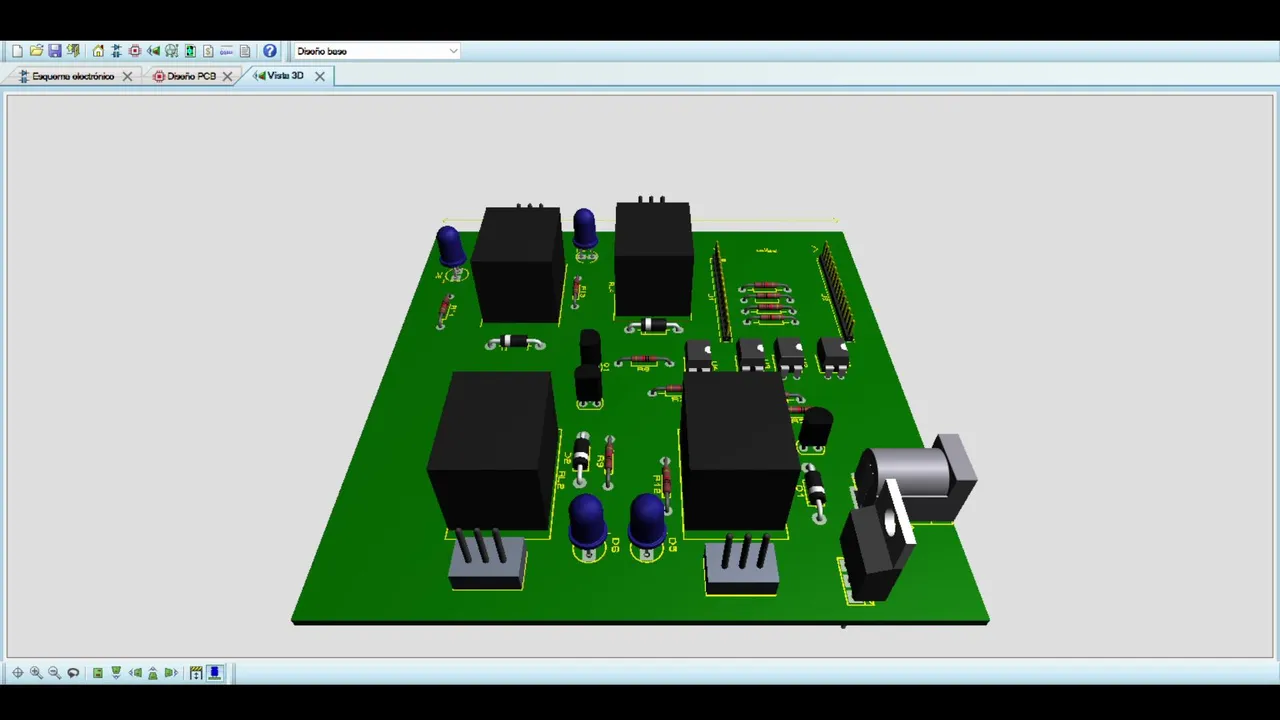This screenshot has height=720, width=1280.
Task: Switch to the Left view icon
Action: click(x=135, y=673)
